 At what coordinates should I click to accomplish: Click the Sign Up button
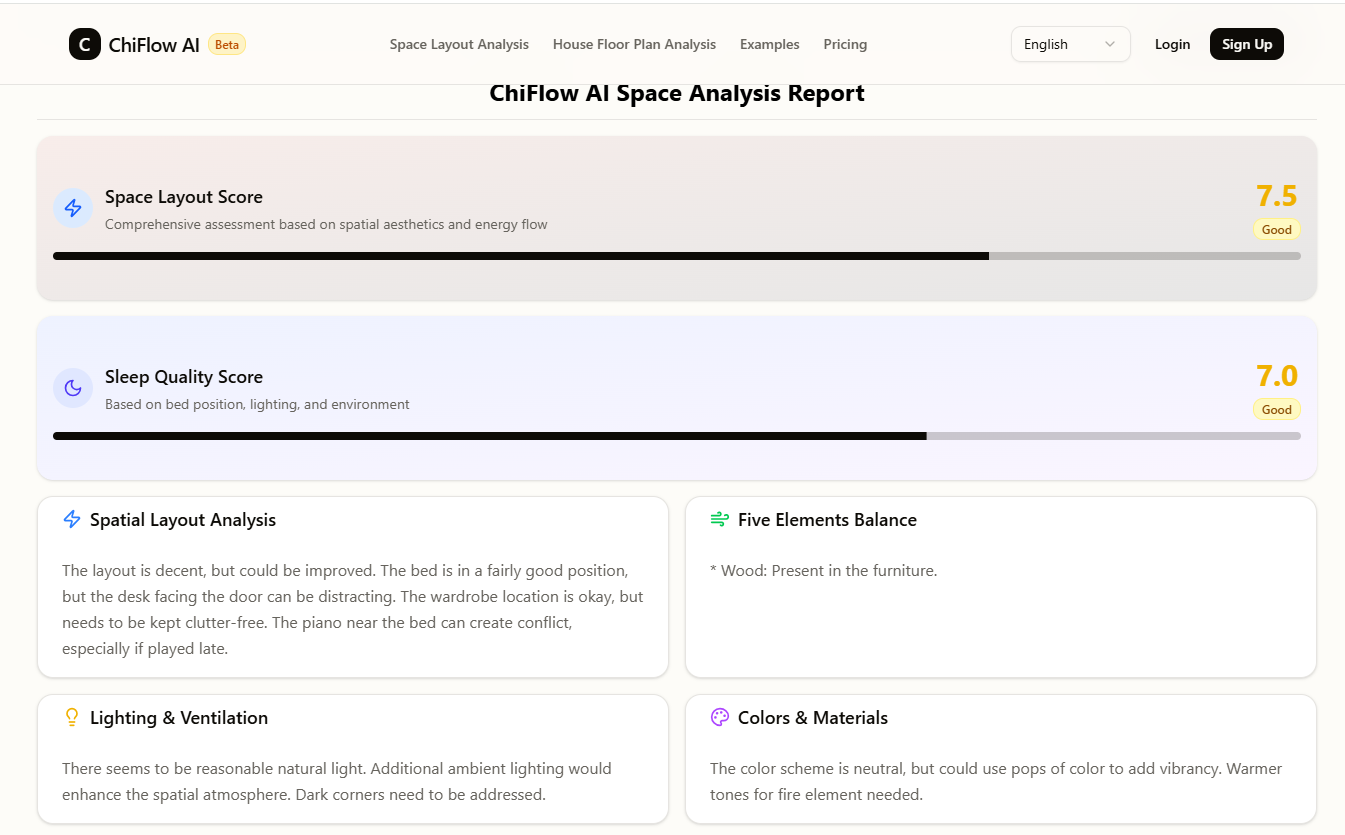pos(1247,44)
